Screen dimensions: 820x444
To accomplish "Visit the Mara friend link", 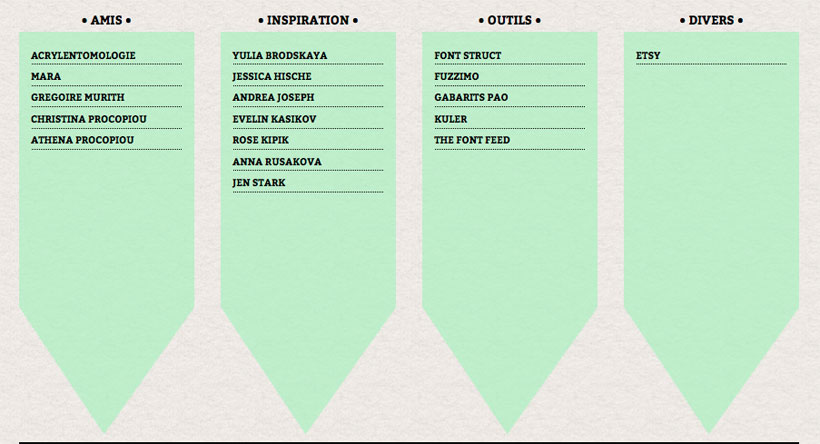I will [46, 76].
